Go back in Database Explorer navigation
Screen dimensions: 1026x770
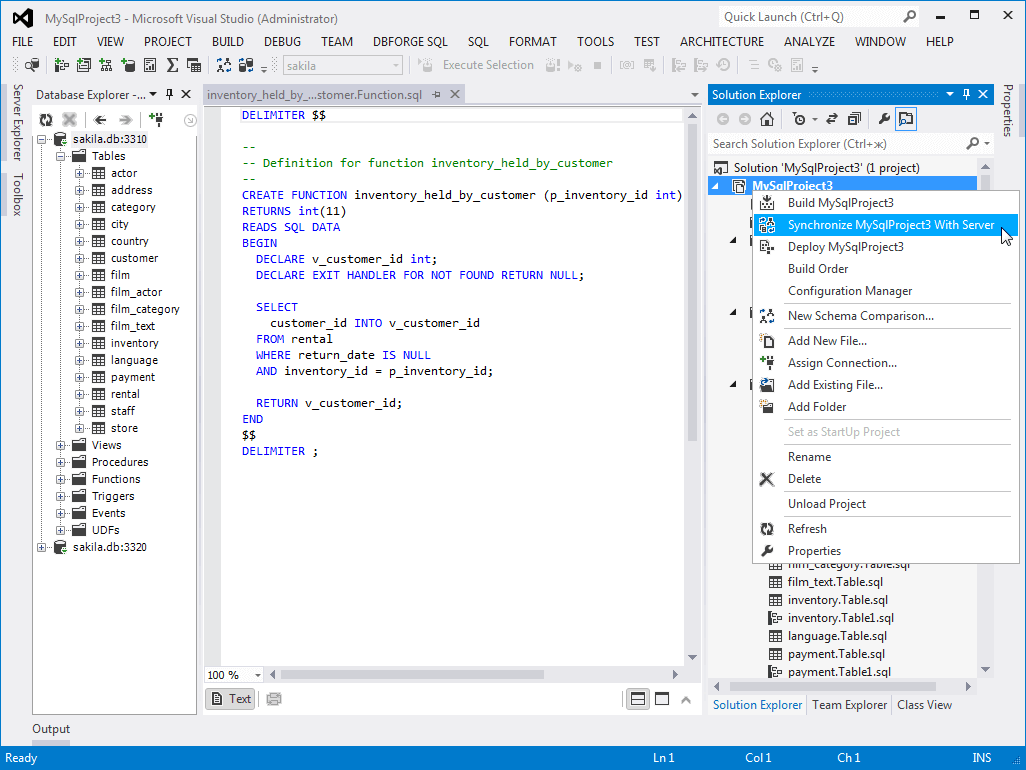pyautogui.click(x=100, y=120)
